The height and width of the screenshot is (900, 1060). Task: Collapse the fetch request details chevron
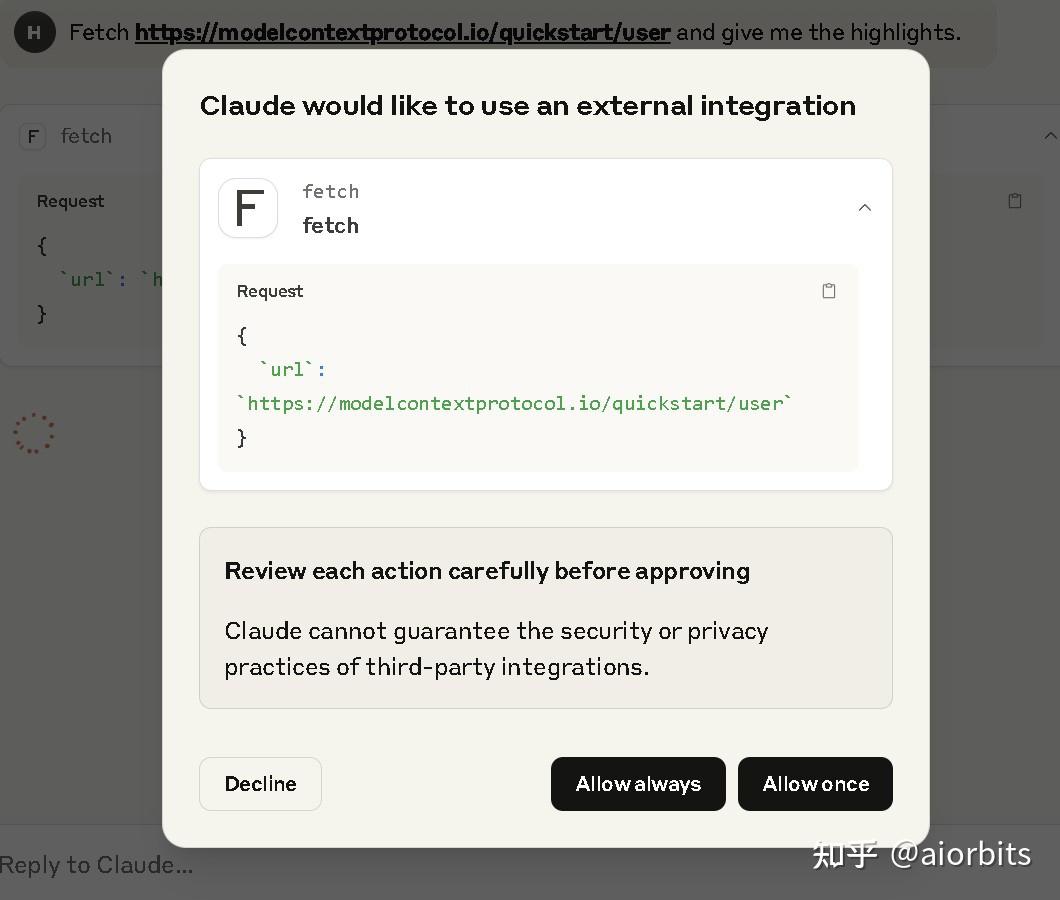[865, 208]
